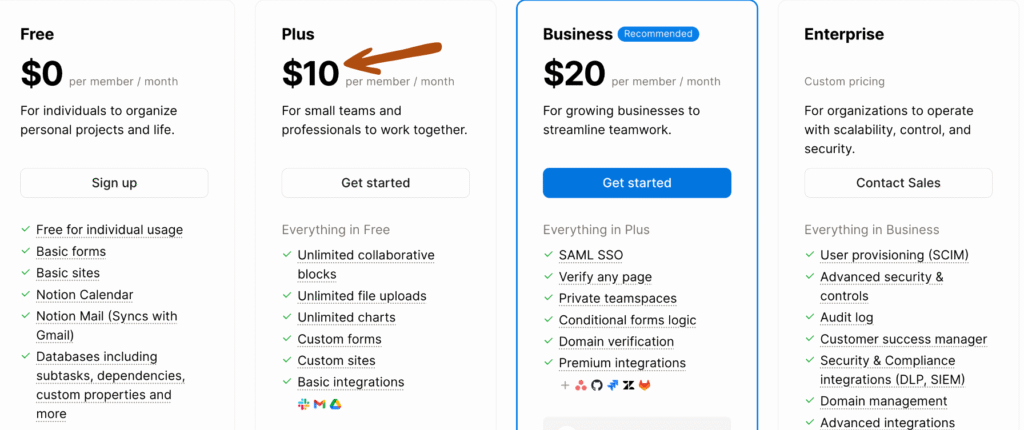Click the Audit log feature

point(846,317)
